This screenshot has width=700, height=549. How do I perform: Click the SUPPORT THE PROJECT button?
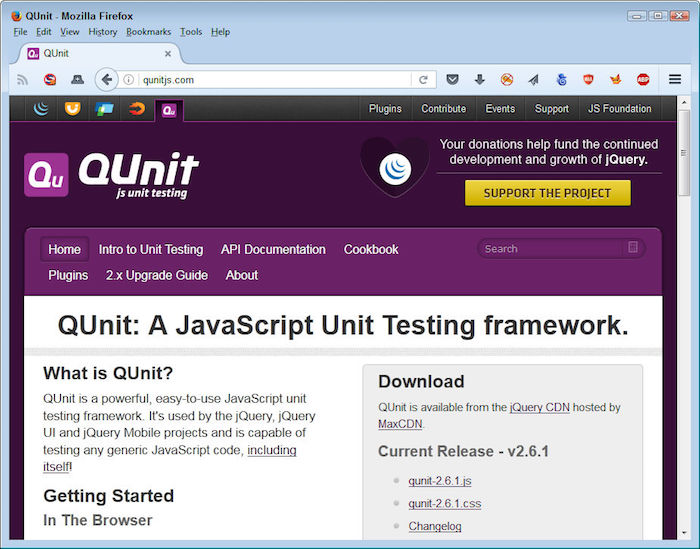[548, 193]
